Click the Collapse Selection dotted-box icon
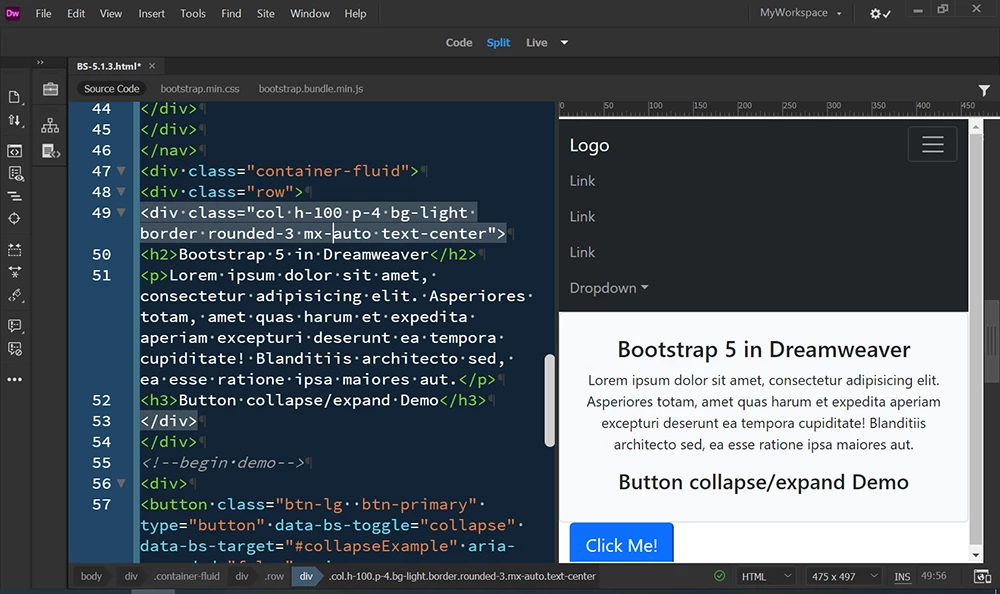 coord(14,249)
